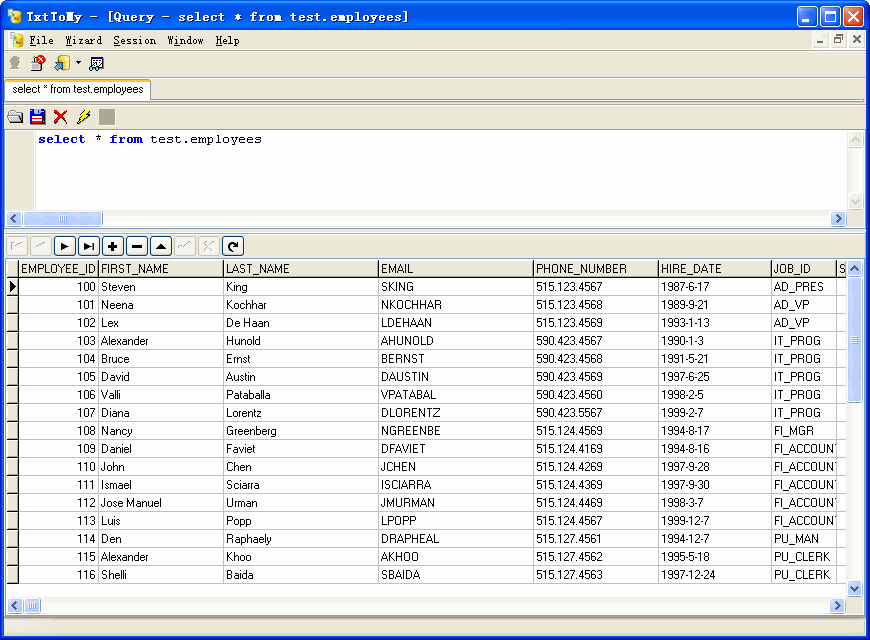
Task: Open the Wizard menu
Action: (84, 41)
